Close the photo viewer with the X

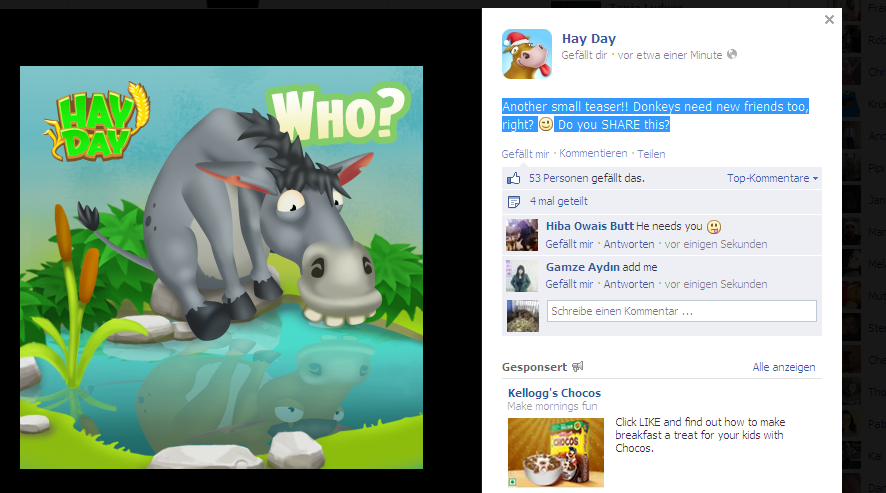point(829,20)
